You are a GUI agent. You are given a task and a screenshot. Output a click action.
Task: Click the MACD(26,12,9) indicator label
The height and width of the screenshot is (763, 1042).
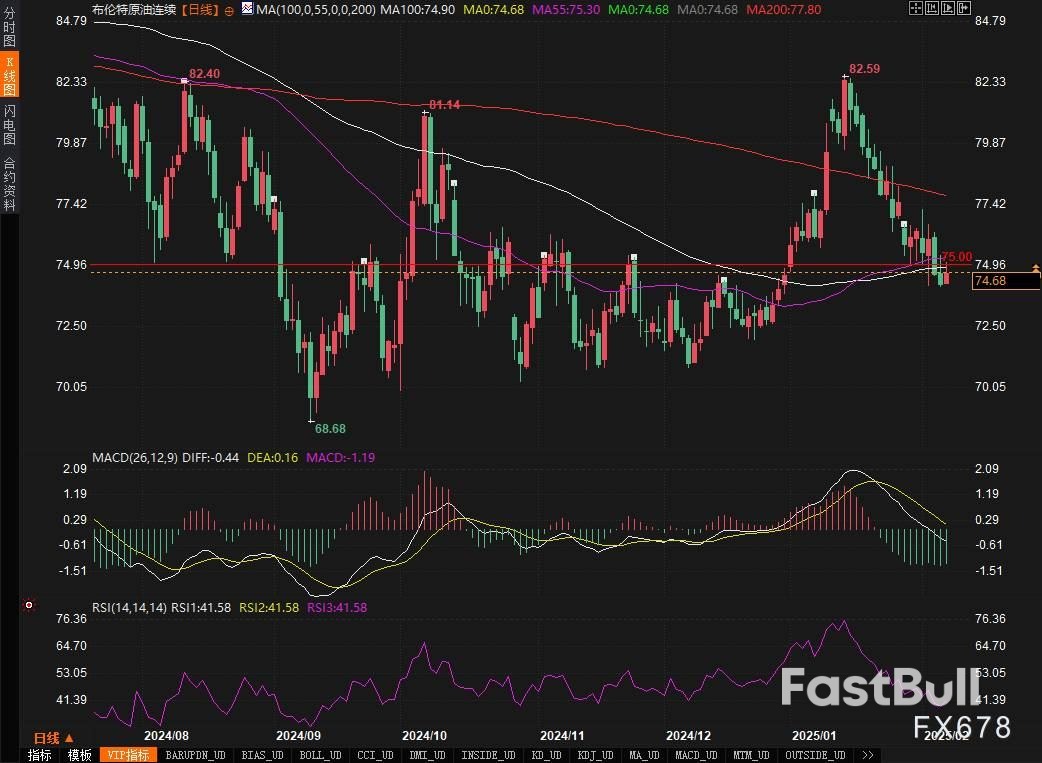(x=135, y=458)
